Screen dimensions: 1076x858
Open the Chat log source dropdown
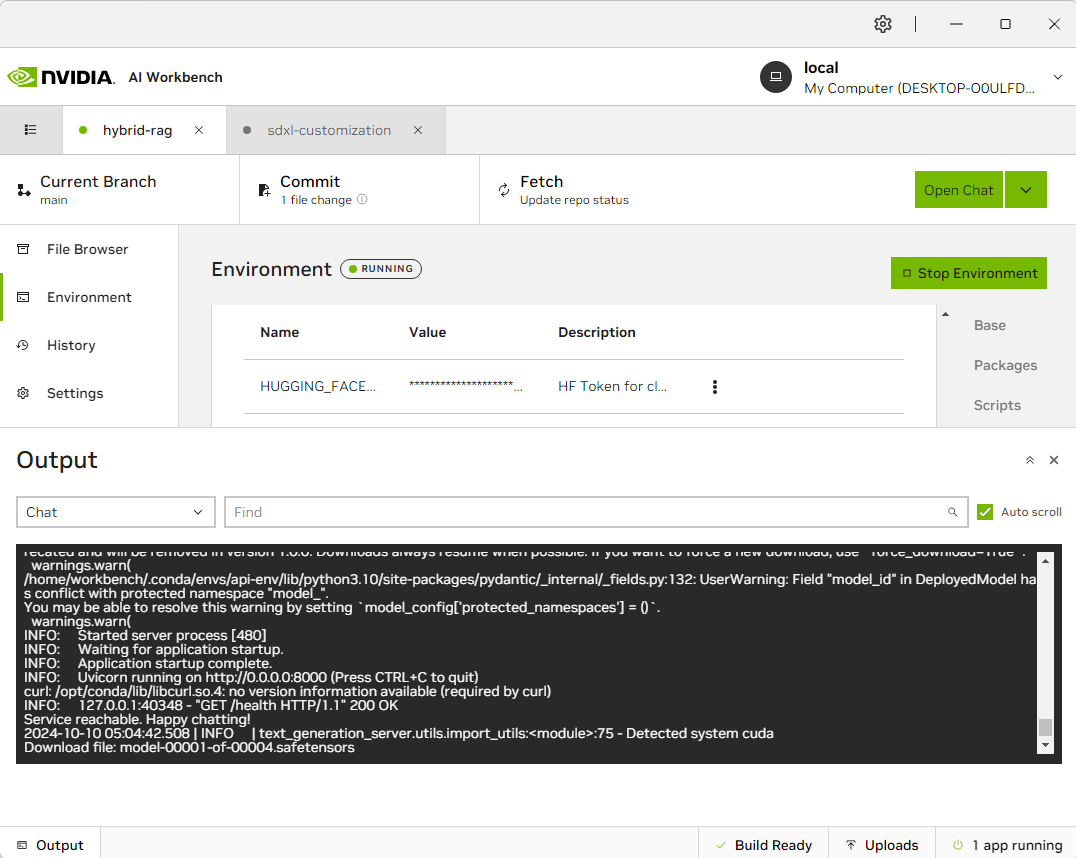[x=116, y=512]
